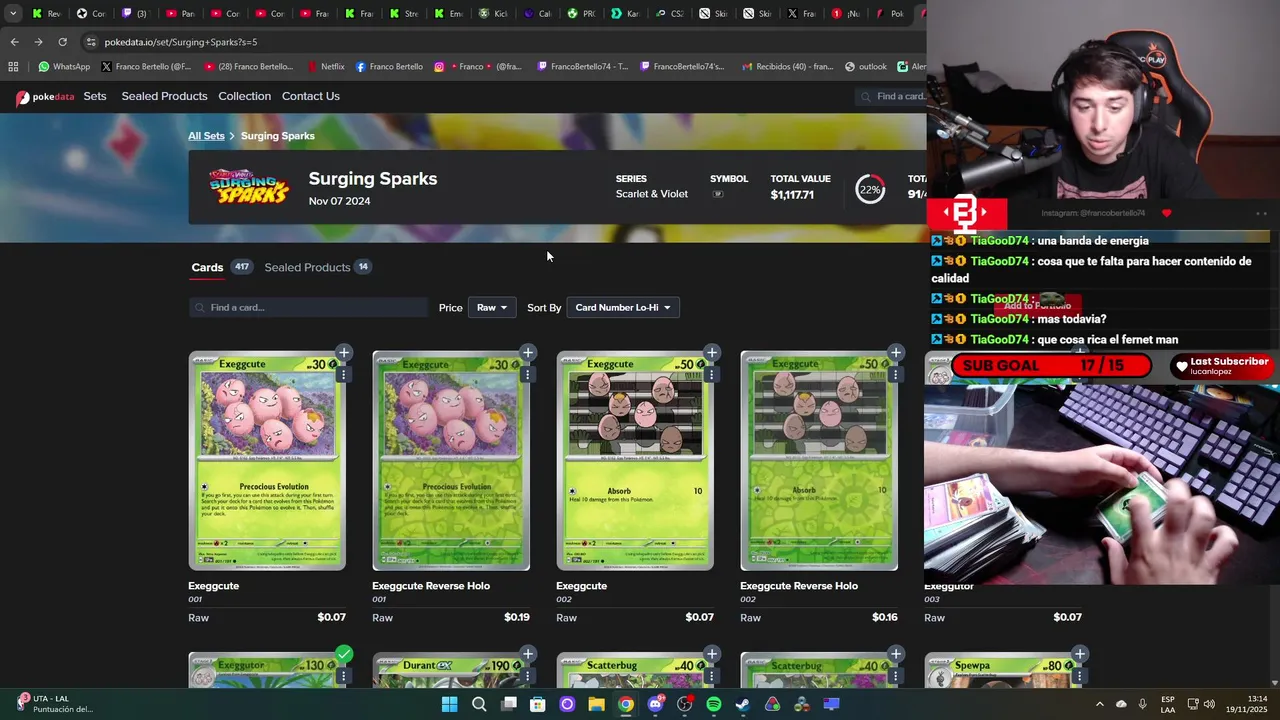Toggle the green owned checkmark on Exeggutor card
The height and width of the screenshot is (720, 1280).
343,654
